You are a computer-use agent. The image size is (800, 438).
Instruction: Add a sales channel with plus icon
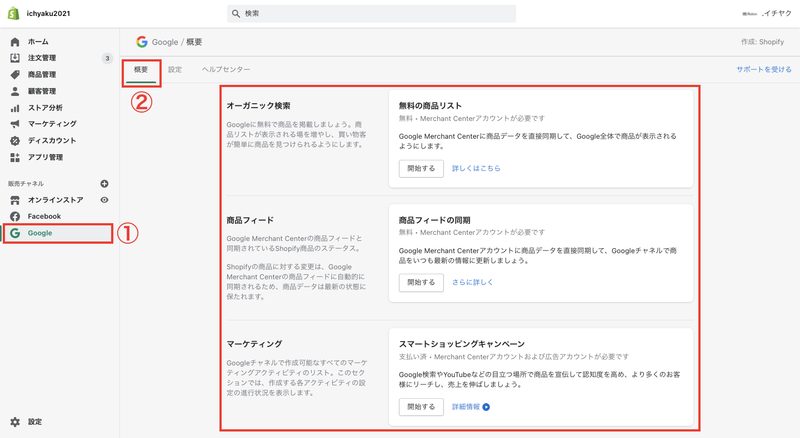point(104,184)
